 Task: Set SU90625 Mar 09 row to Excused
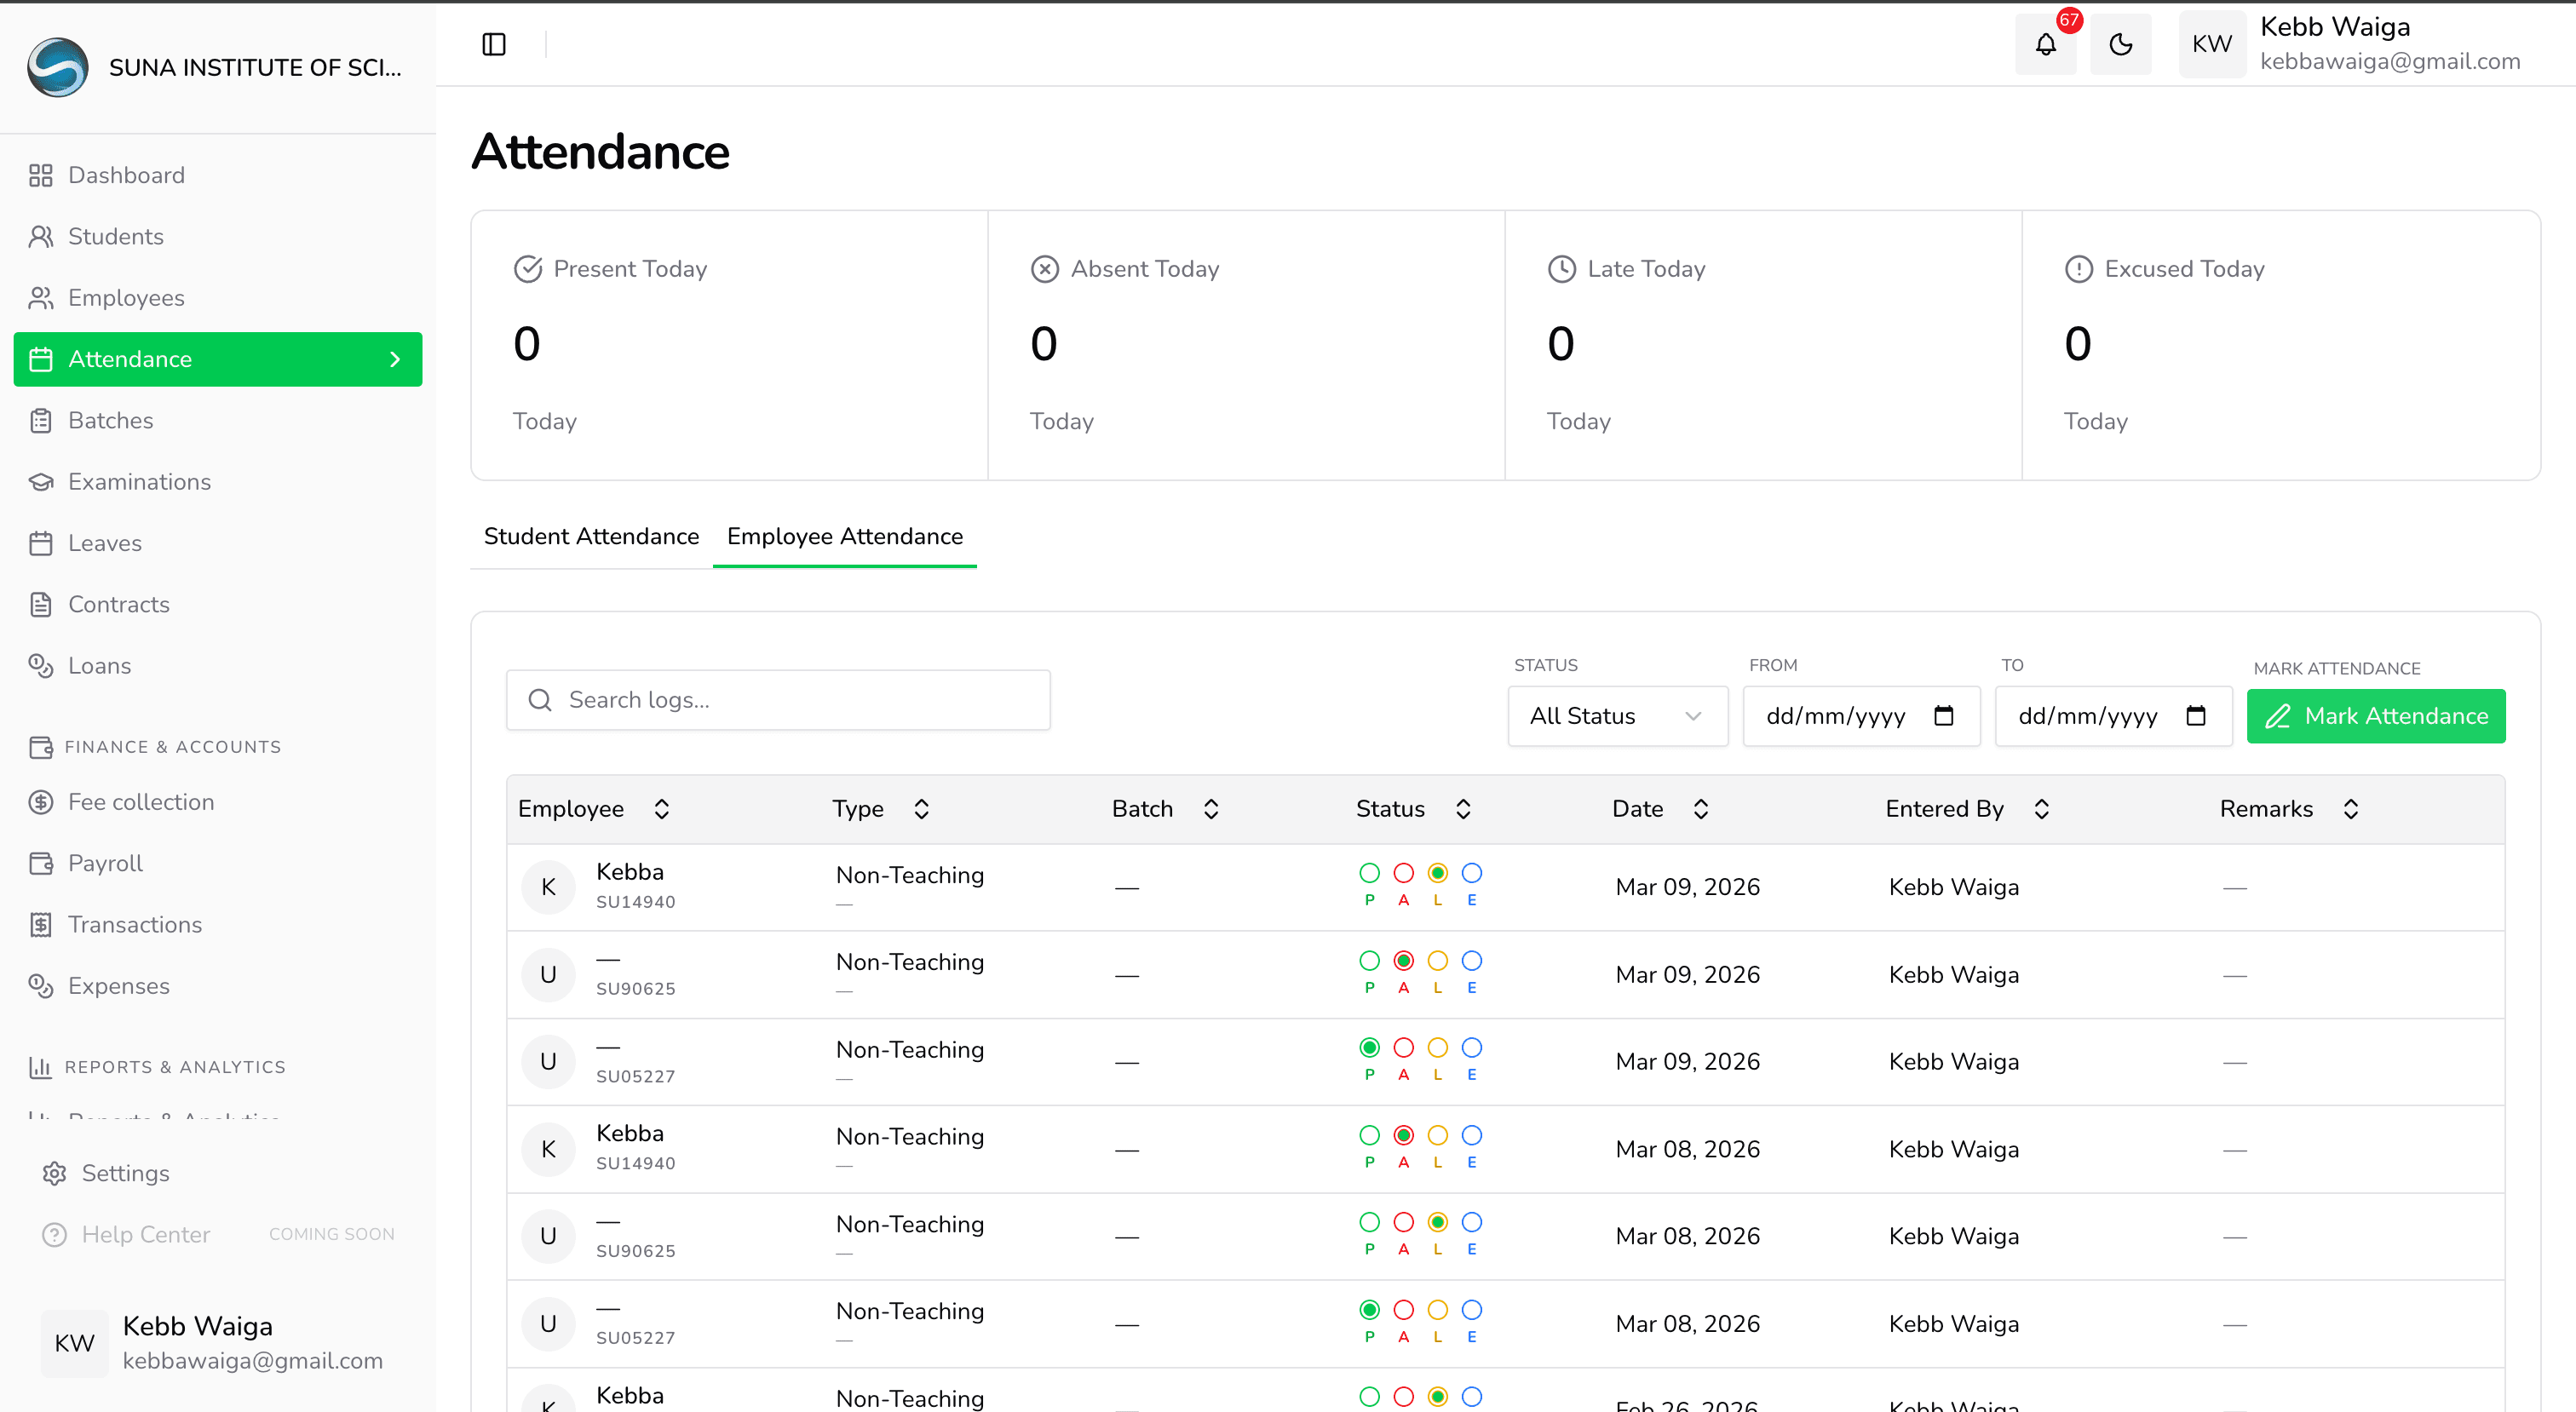[1471, 961]
